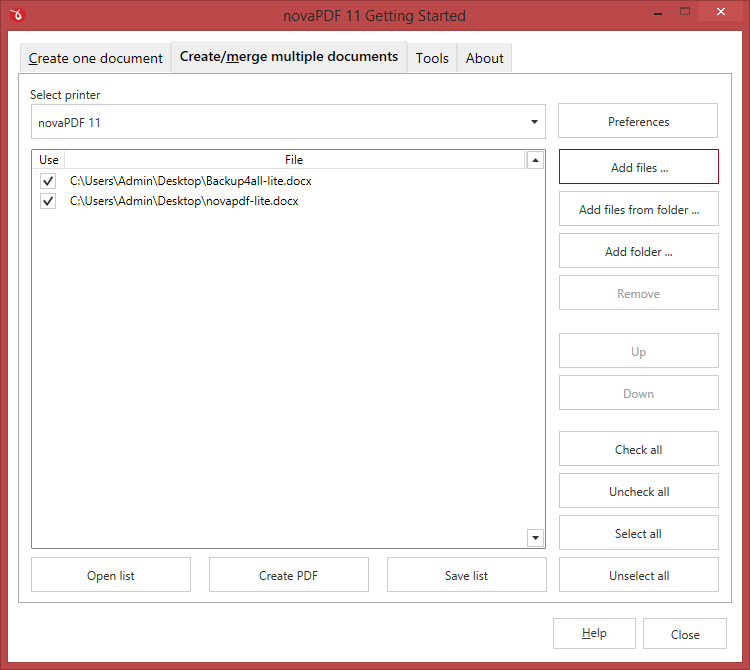Click the Use column header
This screenshot has width=750, height=670.
click(49, 160)
